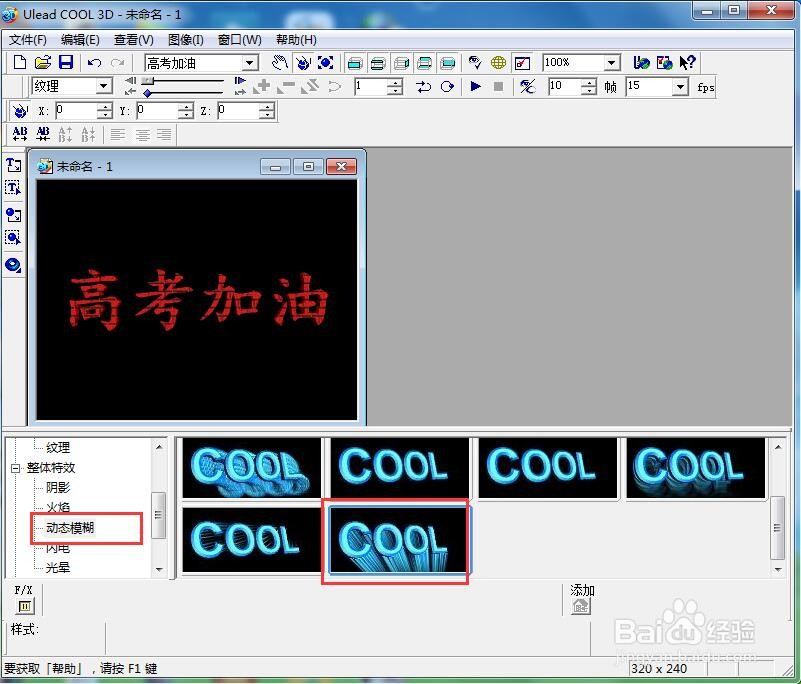Select 光晕 in the effects tree
The height and width of the screenshot is (684, 801).
(58, 568)
